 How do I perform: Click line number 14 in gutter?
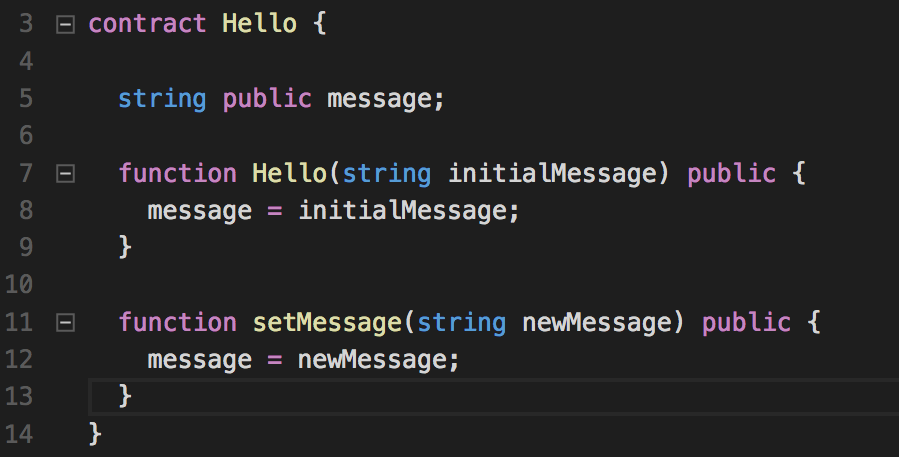click(x=19, y=434)
